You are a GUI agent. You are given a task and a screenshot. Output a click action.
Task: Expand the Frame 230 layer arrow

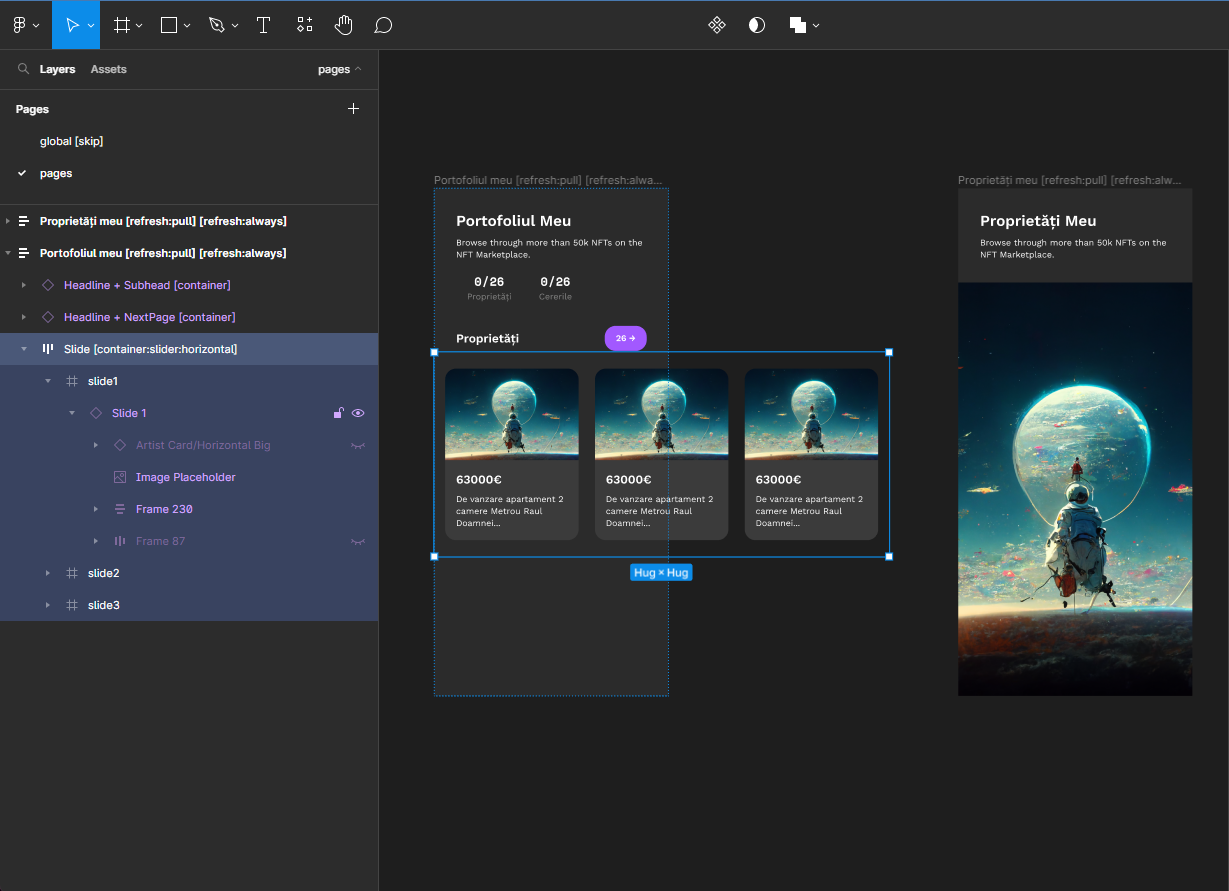95,509
